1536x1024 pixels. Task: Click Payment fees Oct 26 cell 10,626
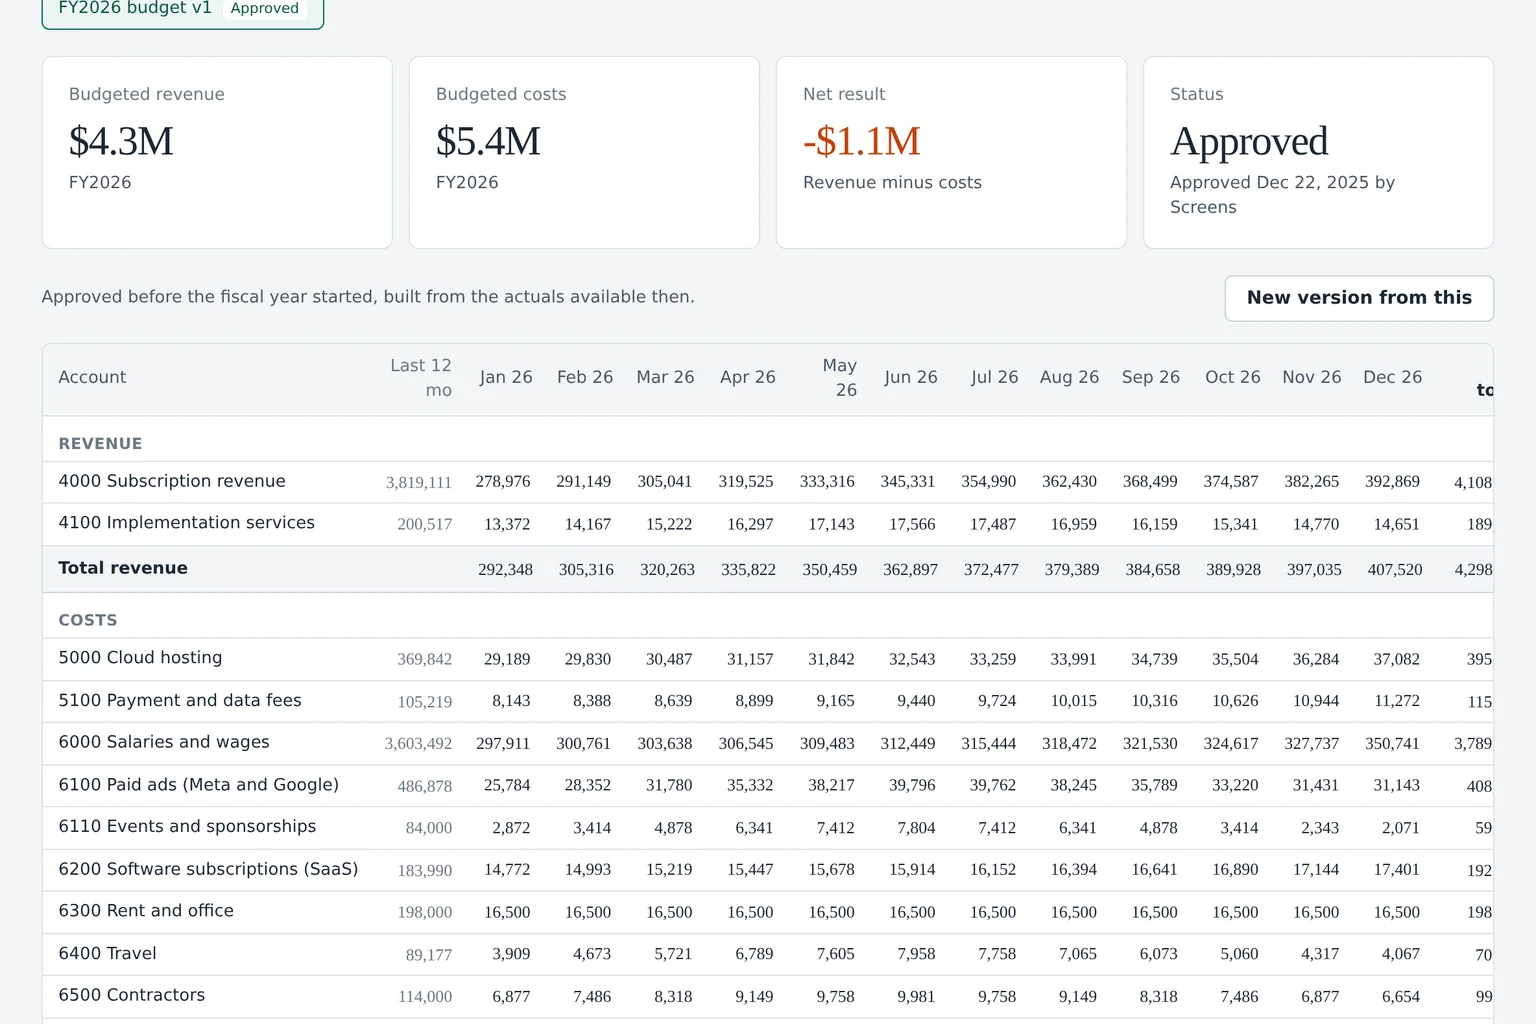point(1235,701)
